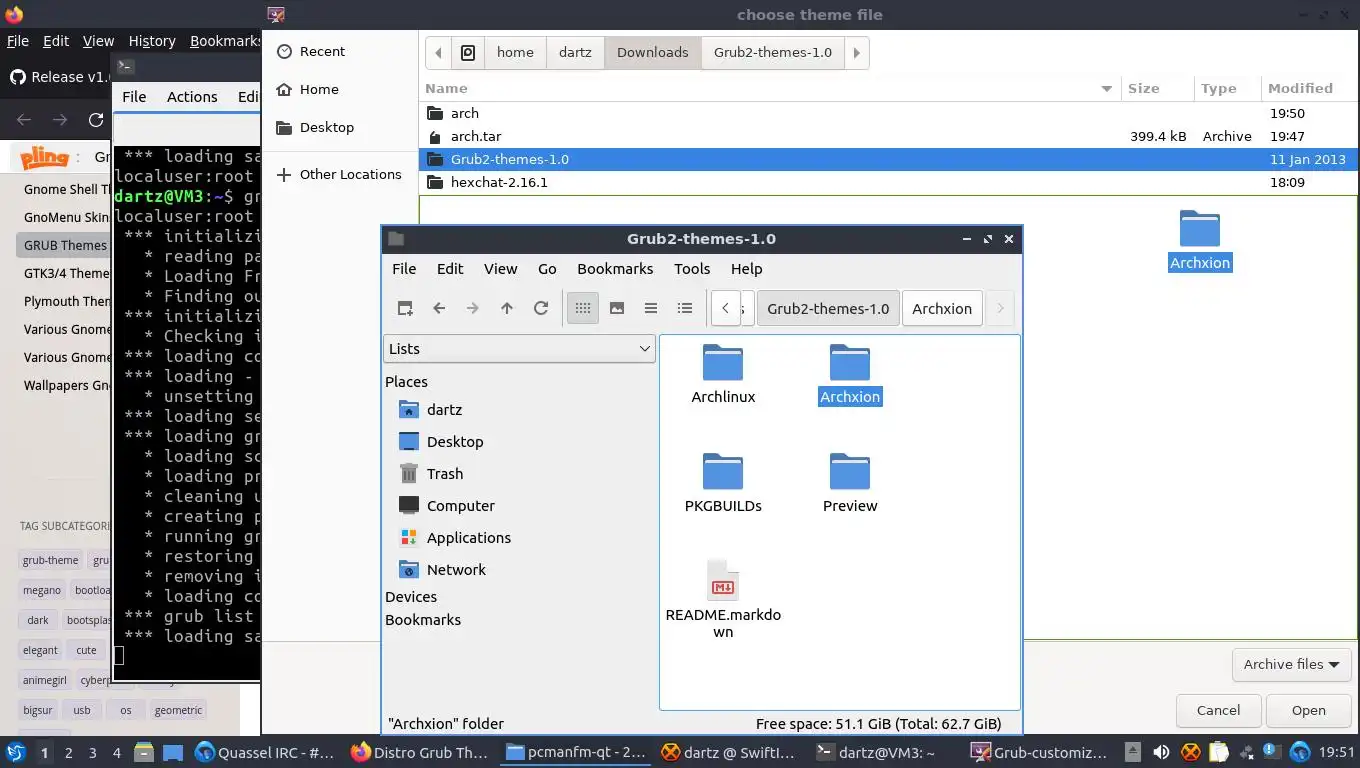
Task: Open a new tab in pcmanfm-qt toolbar
Action: [x=405, y=308]
